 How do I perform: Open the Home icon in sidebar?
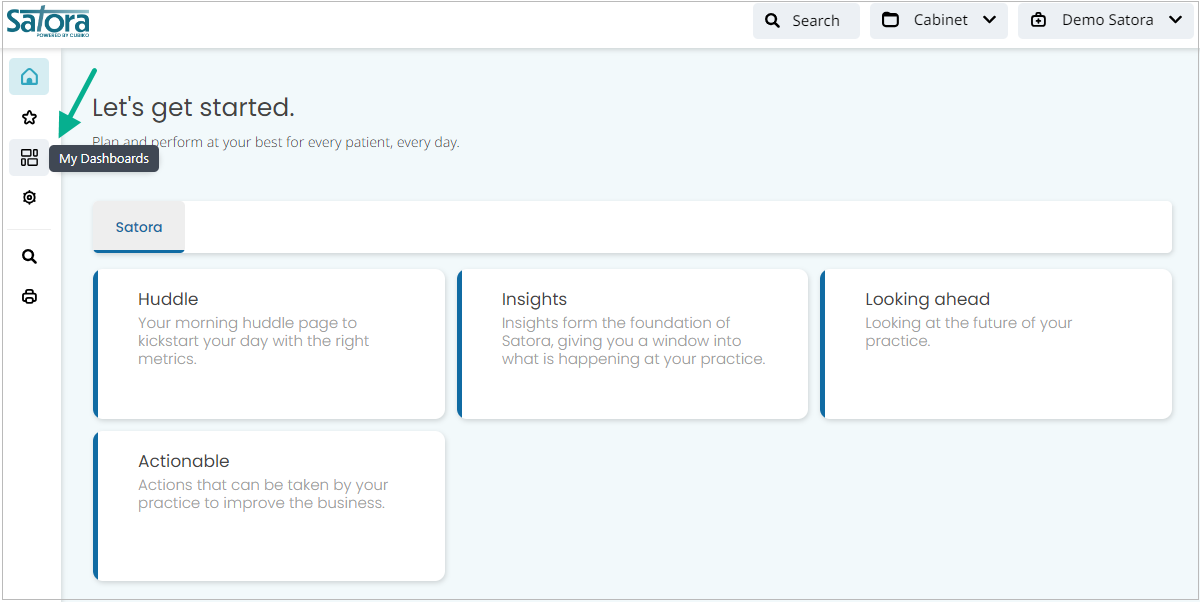[x=29, y=77]
